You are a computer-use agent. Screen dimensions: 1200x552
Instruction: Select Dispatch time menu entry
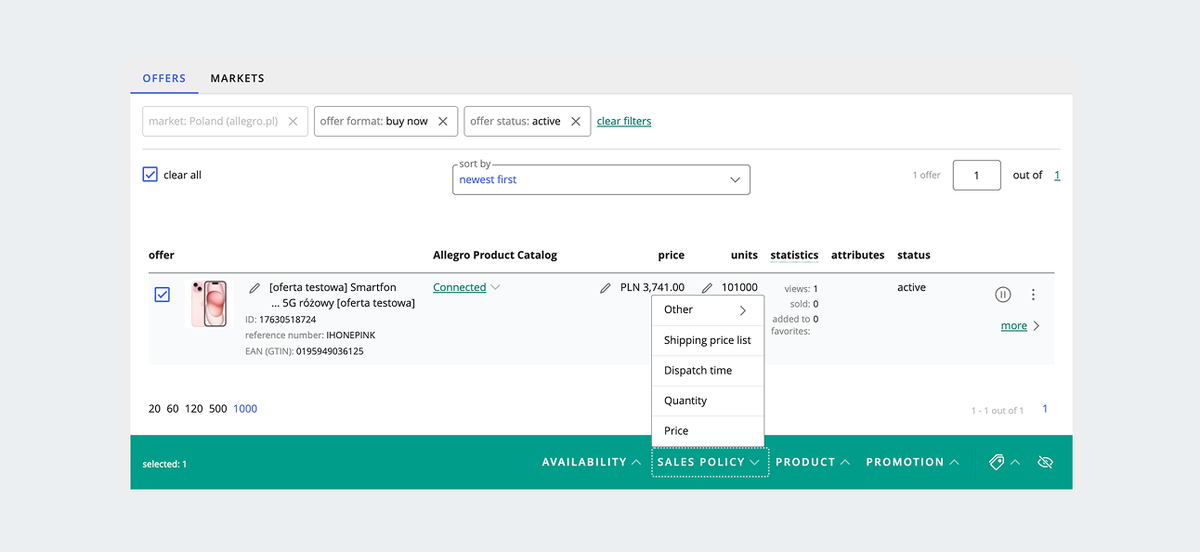(698, 370)
